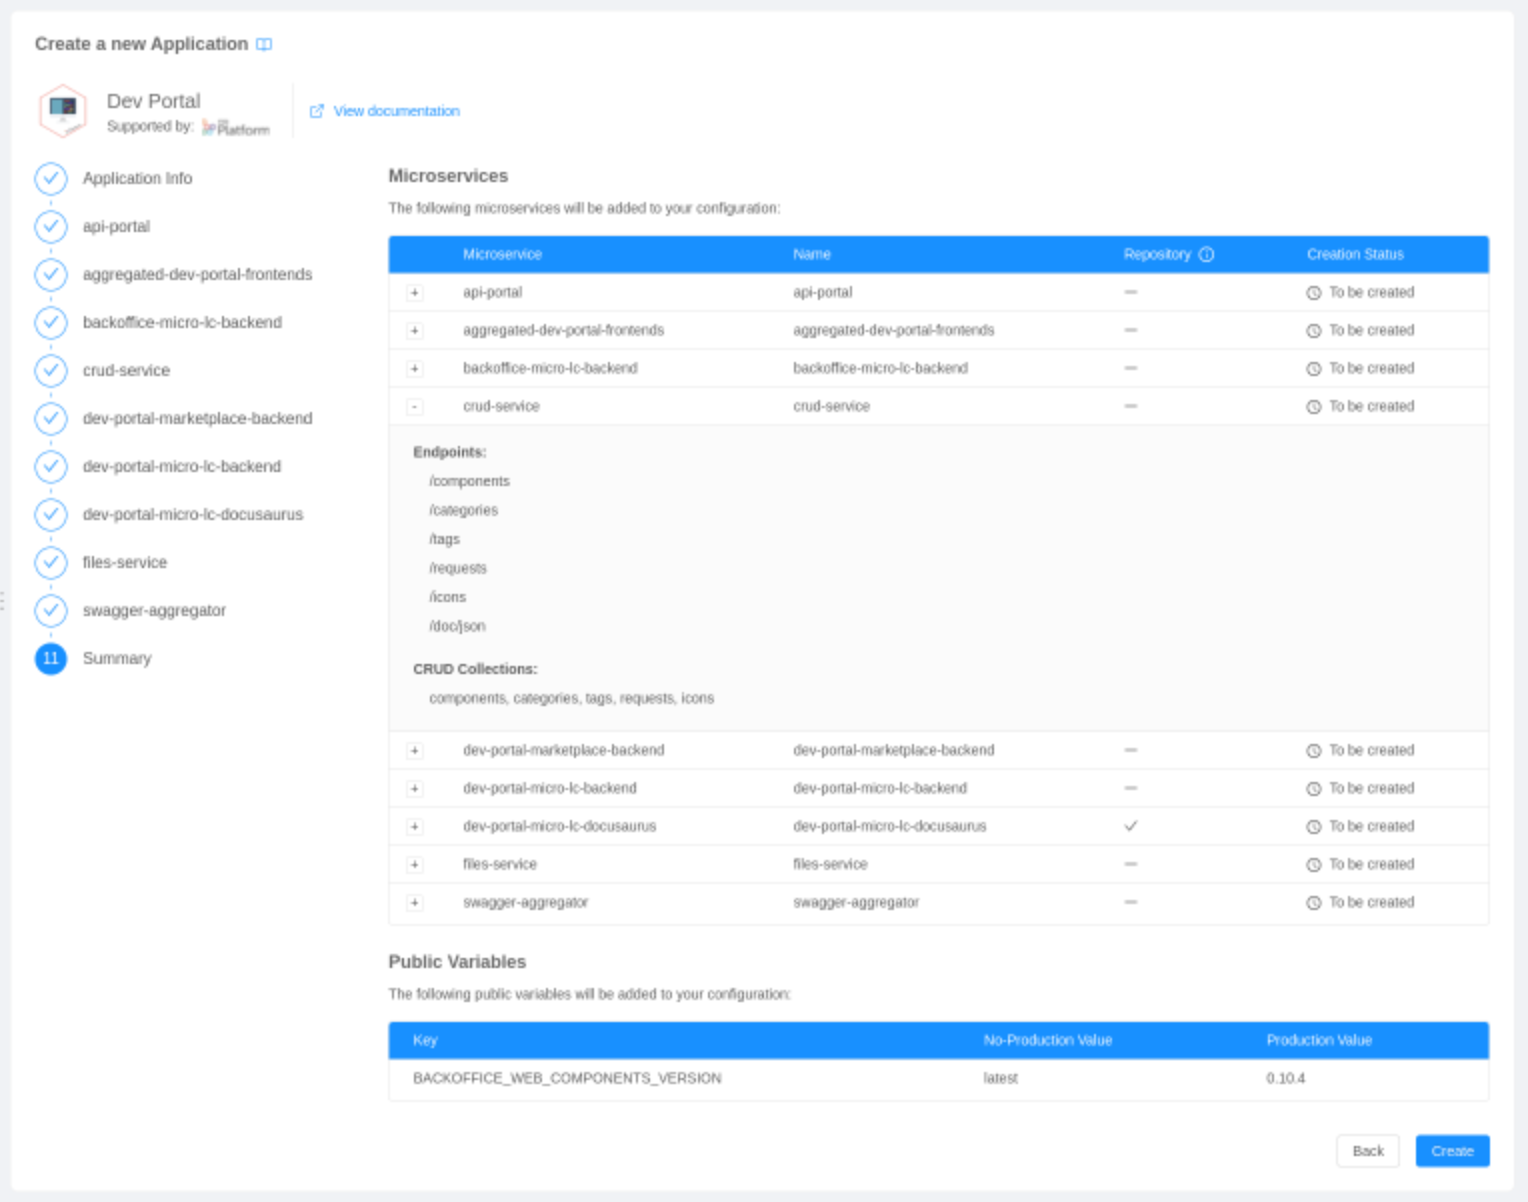Expand the api-portal microservice row
Screen dimensions: 1528x1202
pos(414,292)
